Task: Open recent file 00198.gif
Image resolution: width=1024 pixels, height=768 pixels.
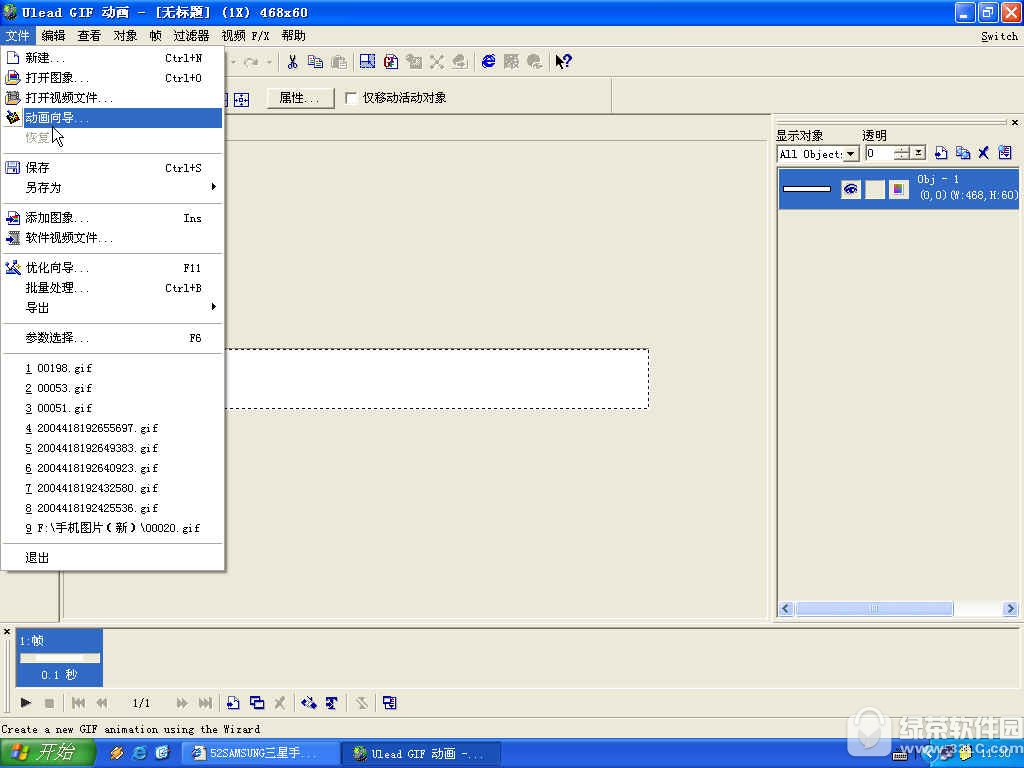Action: tap(112, 368)
